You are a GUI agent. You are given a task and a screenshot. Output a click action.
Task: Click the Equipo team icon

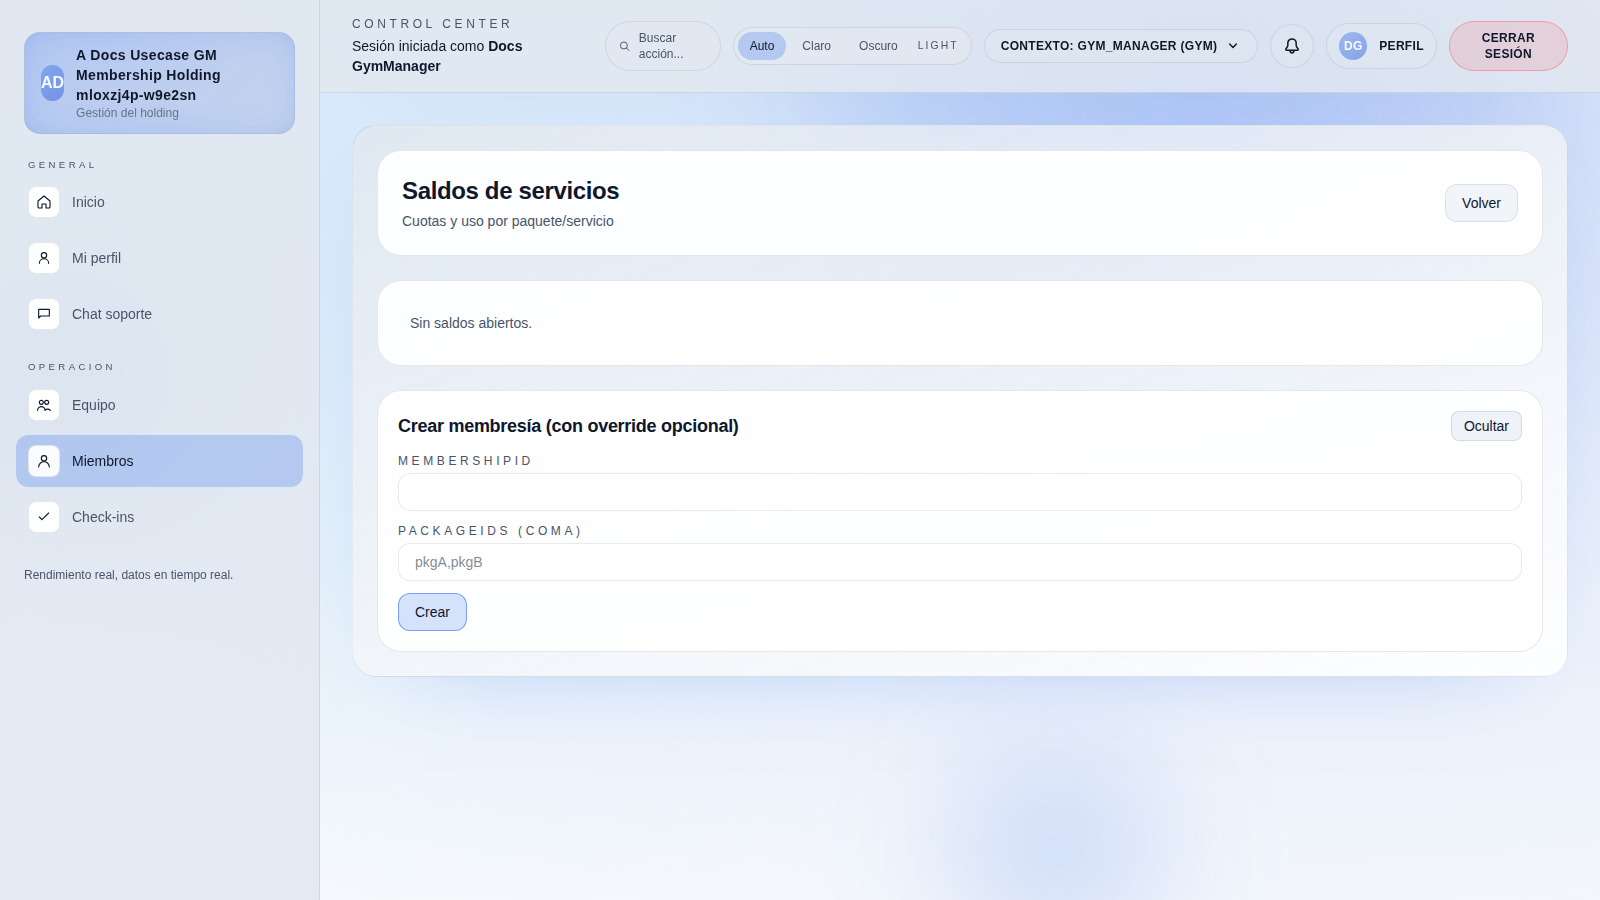coord(44,405)
